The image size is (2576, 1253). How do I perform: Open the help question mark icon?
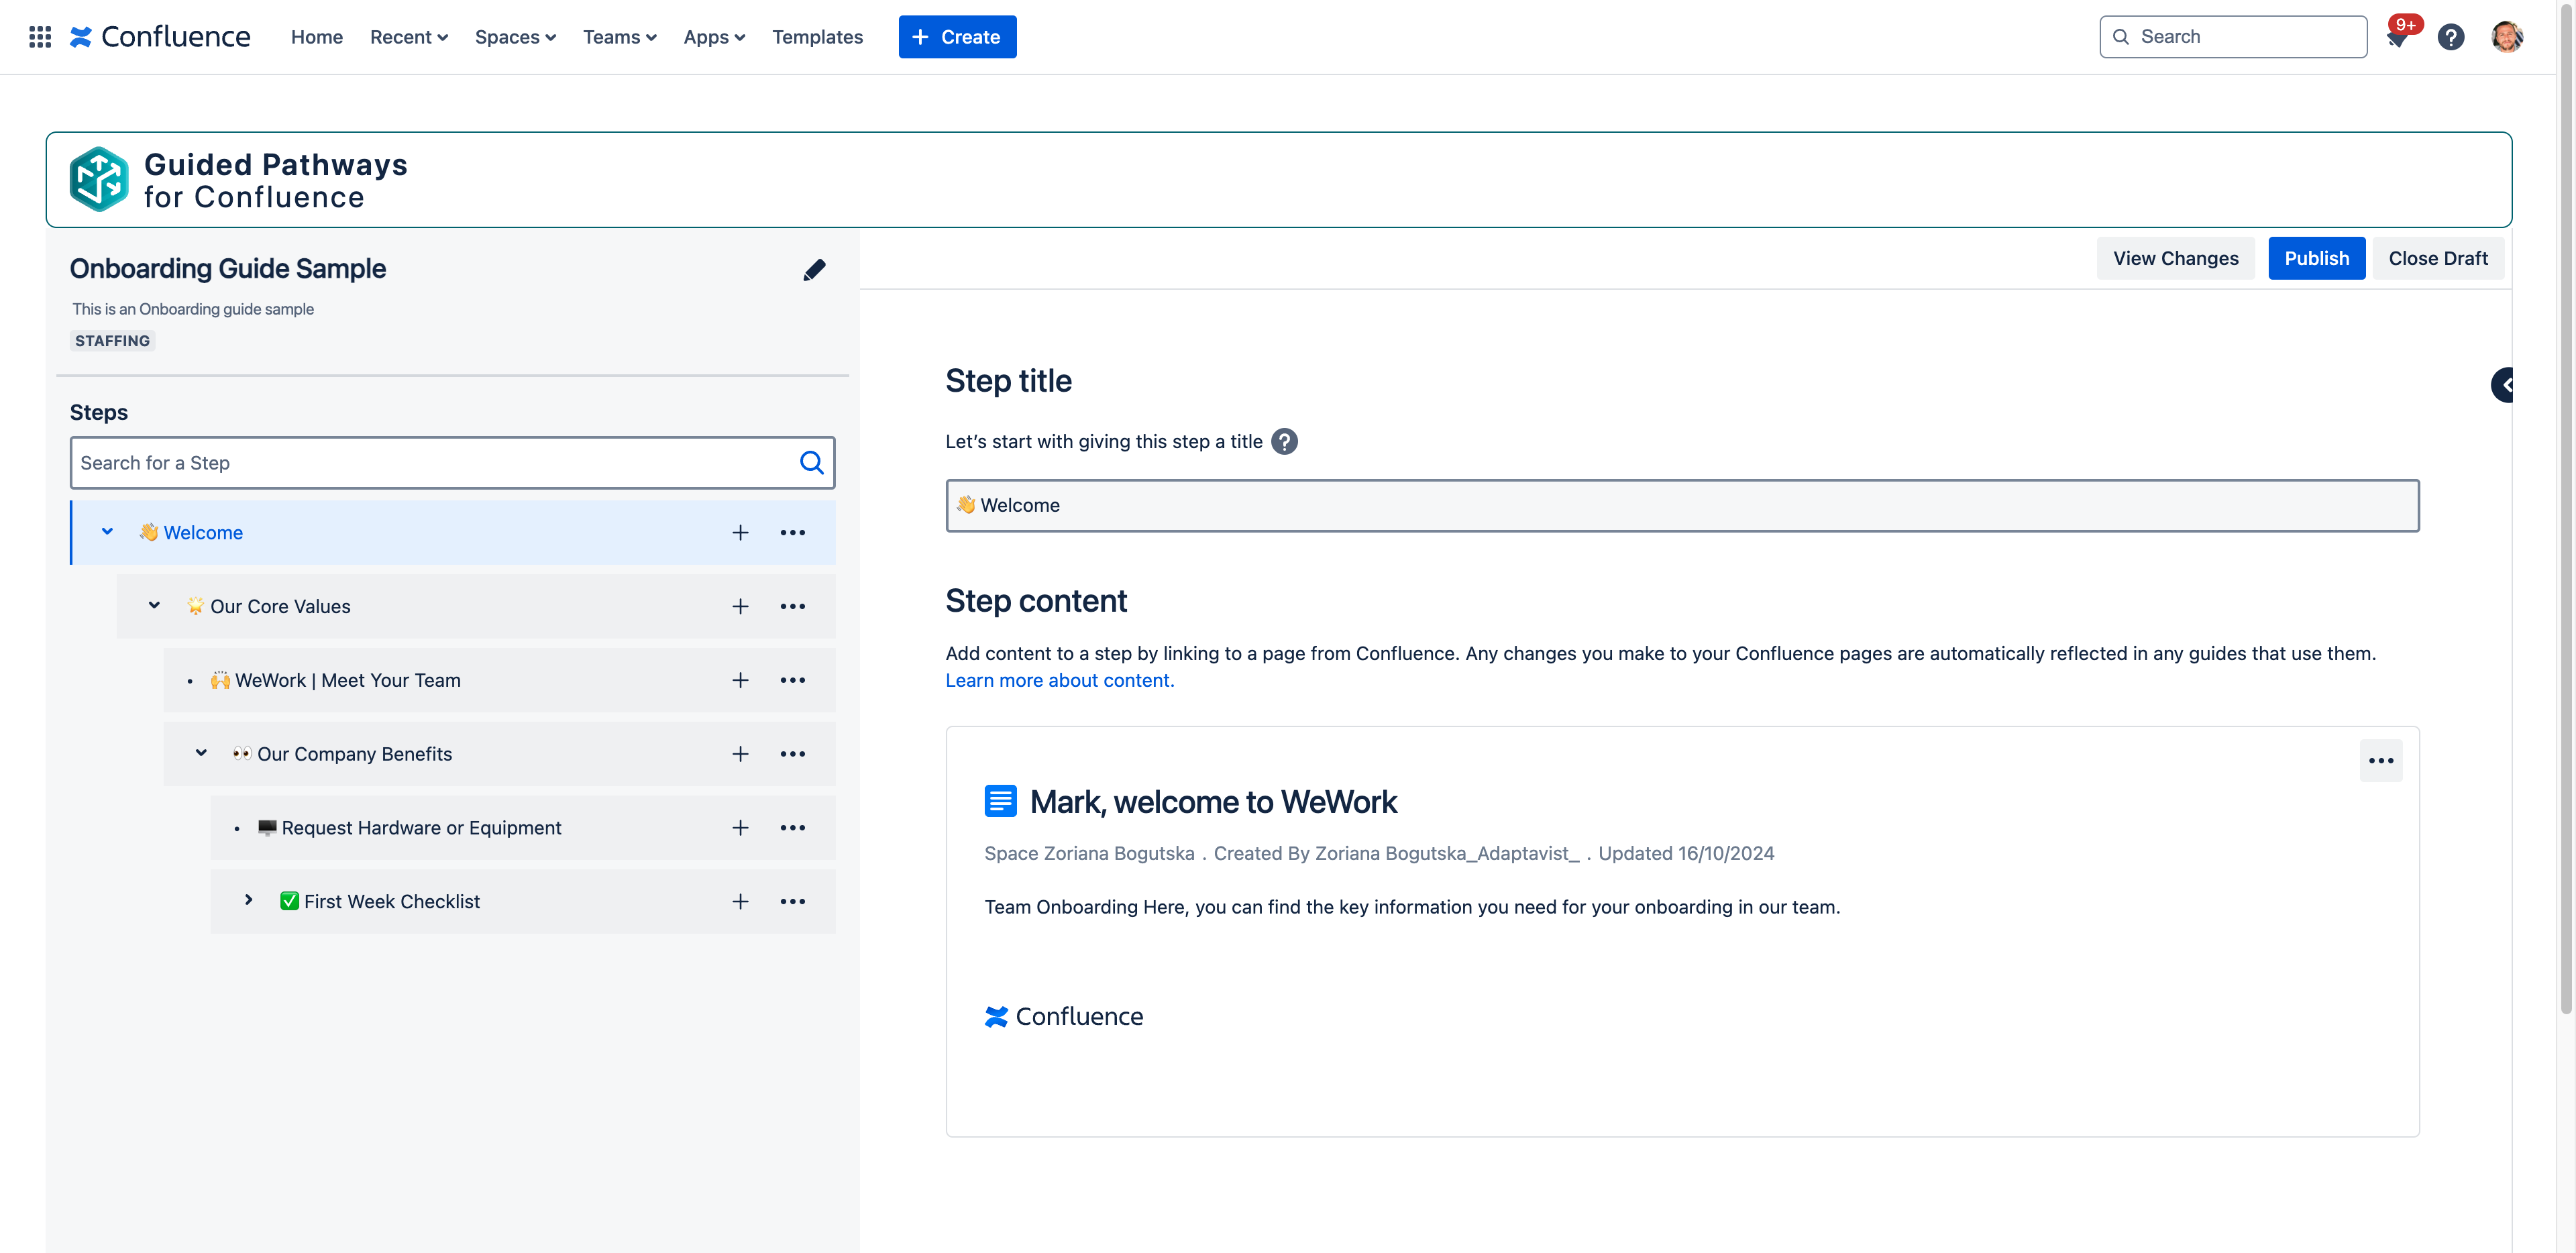[2450, 37]
